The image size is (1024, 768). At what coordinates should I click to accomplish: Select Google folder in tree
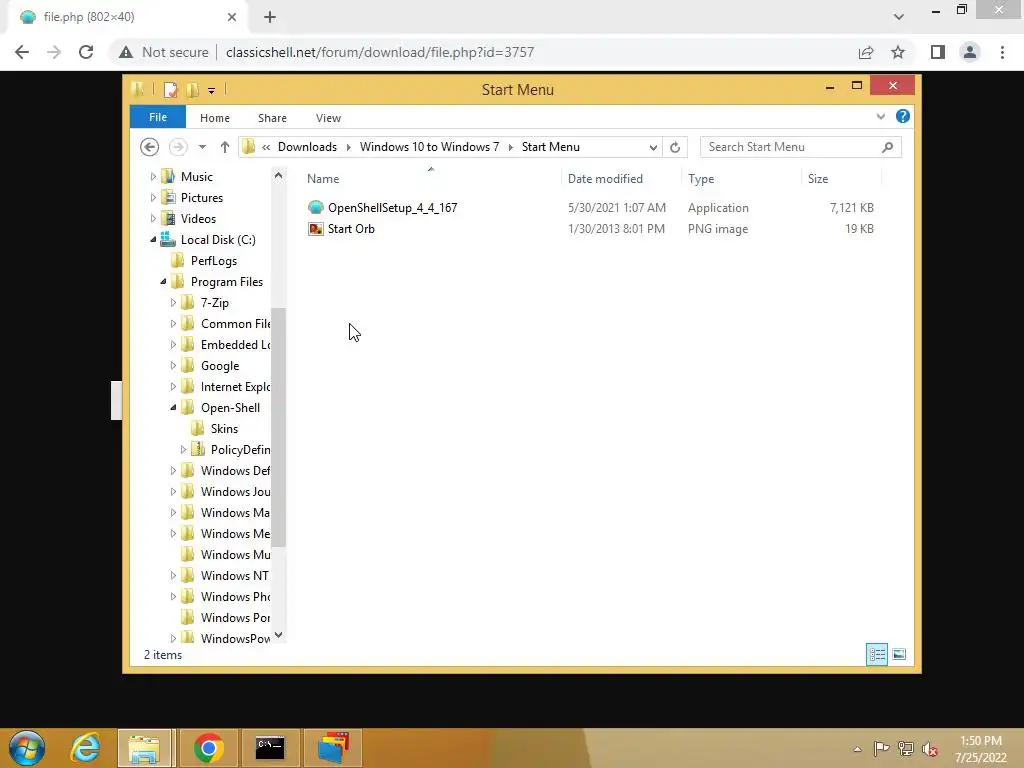219,366
